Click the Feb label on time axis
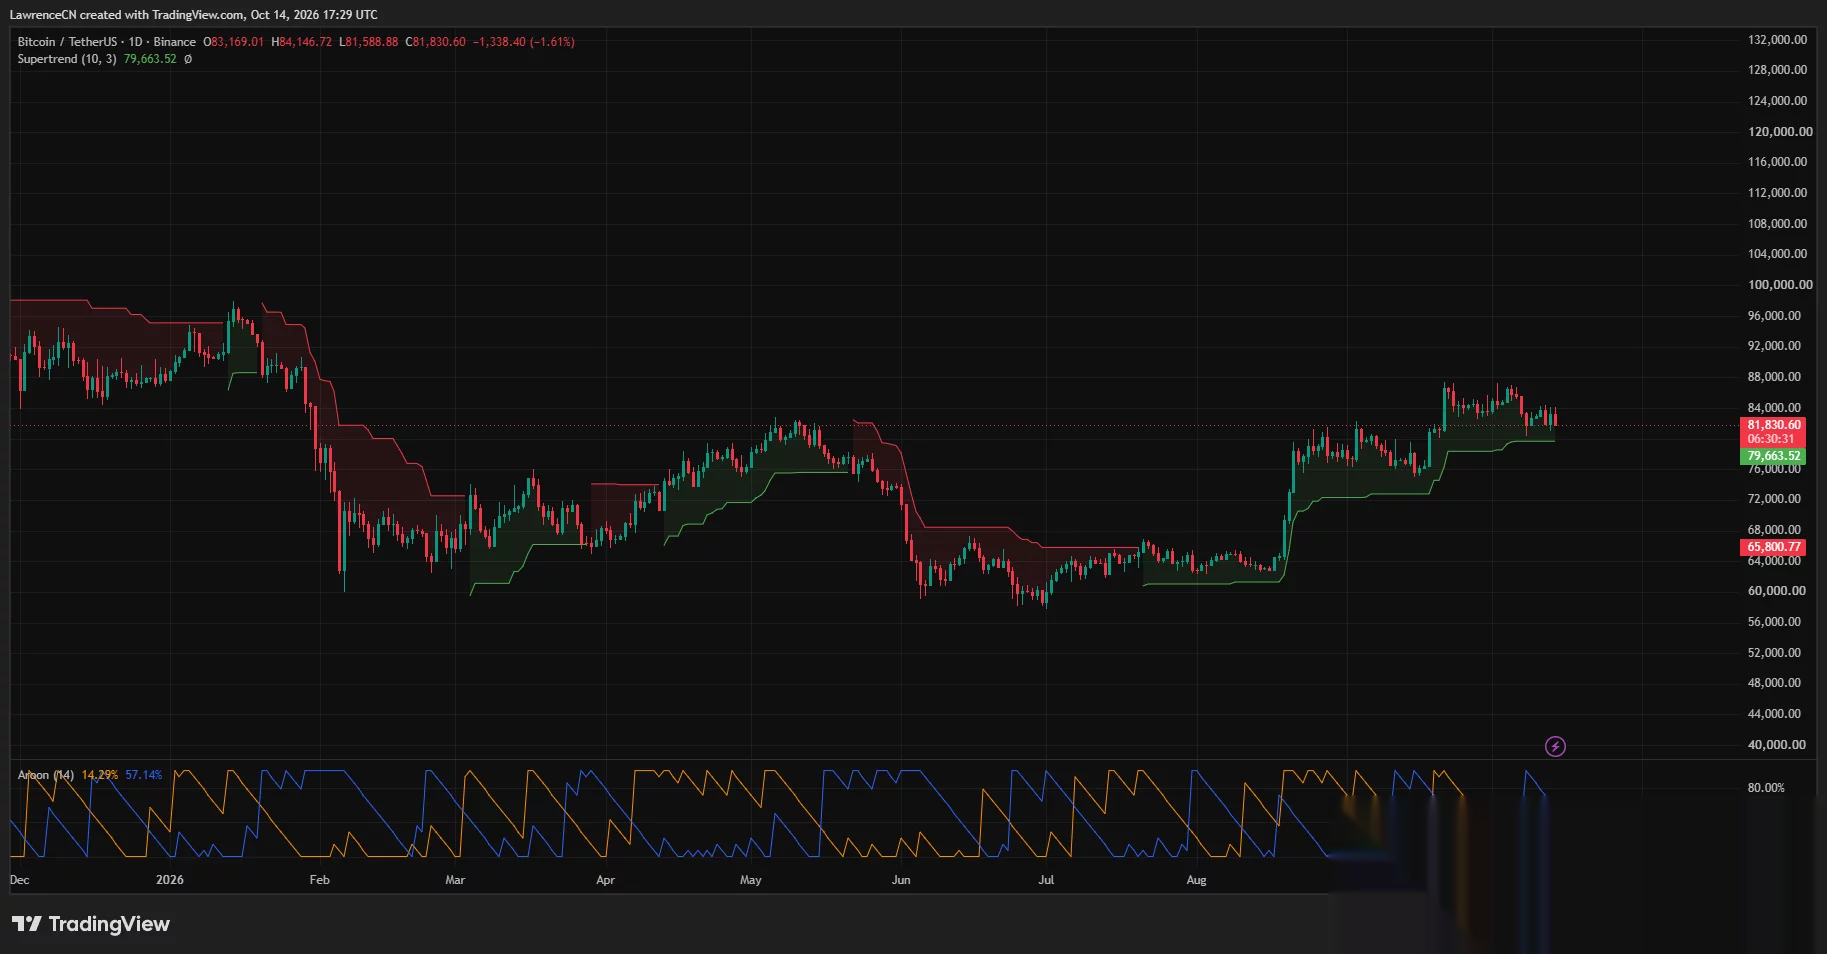This screenshot has width=1827, height=954. 319,880
